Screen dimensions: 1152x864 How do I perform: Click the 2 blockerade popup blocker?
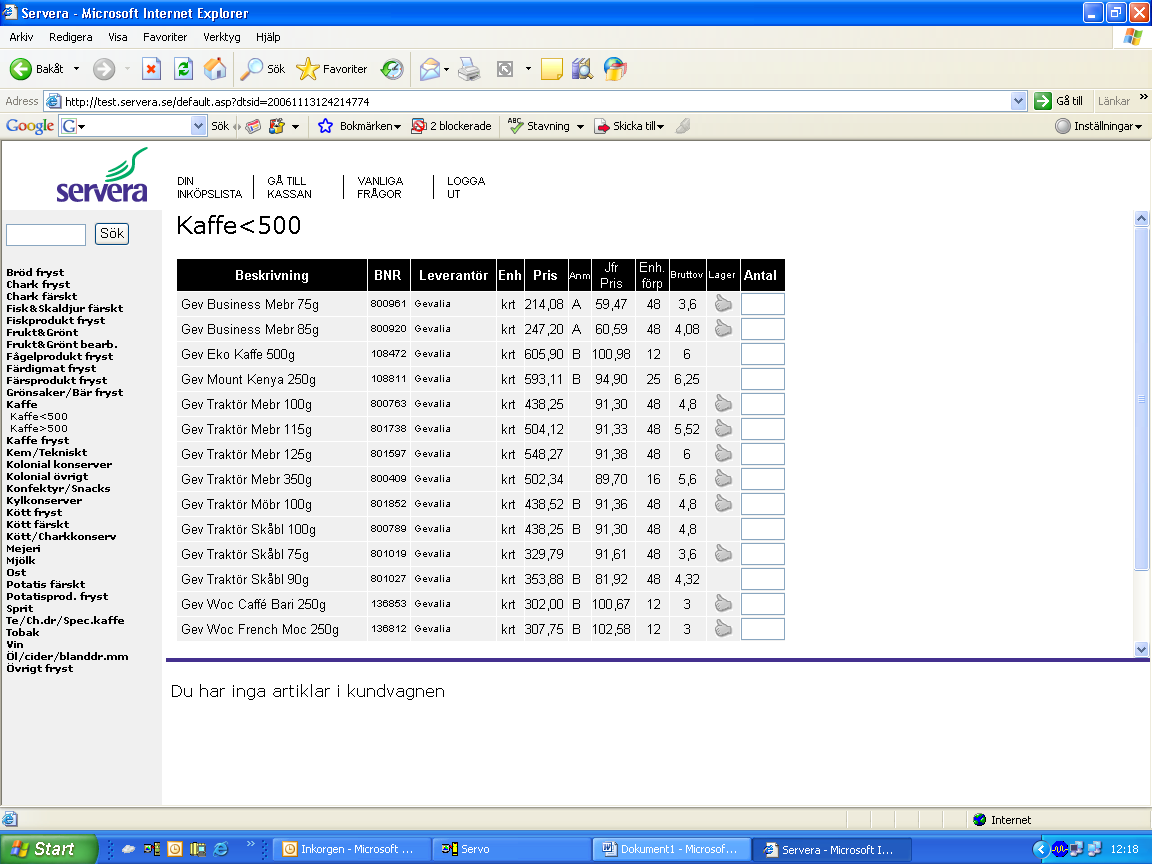451,126
